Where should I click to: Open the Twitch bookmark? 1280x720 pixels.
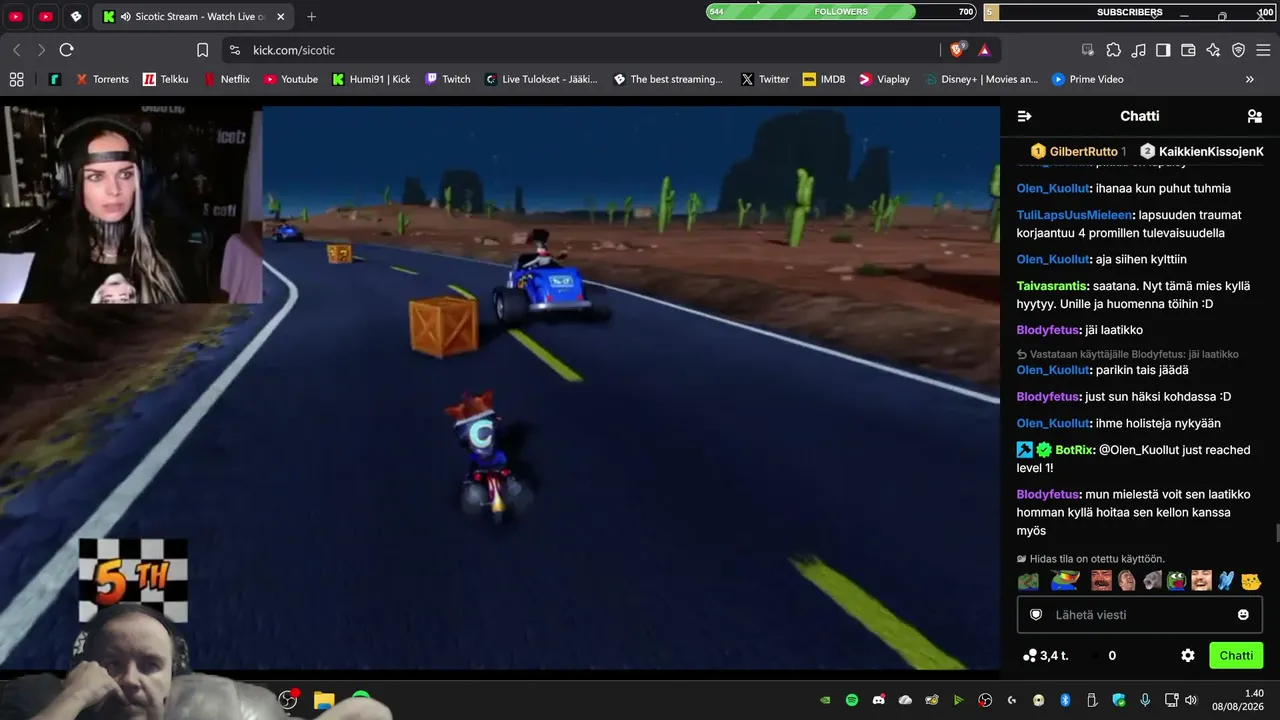click(448, 79)
